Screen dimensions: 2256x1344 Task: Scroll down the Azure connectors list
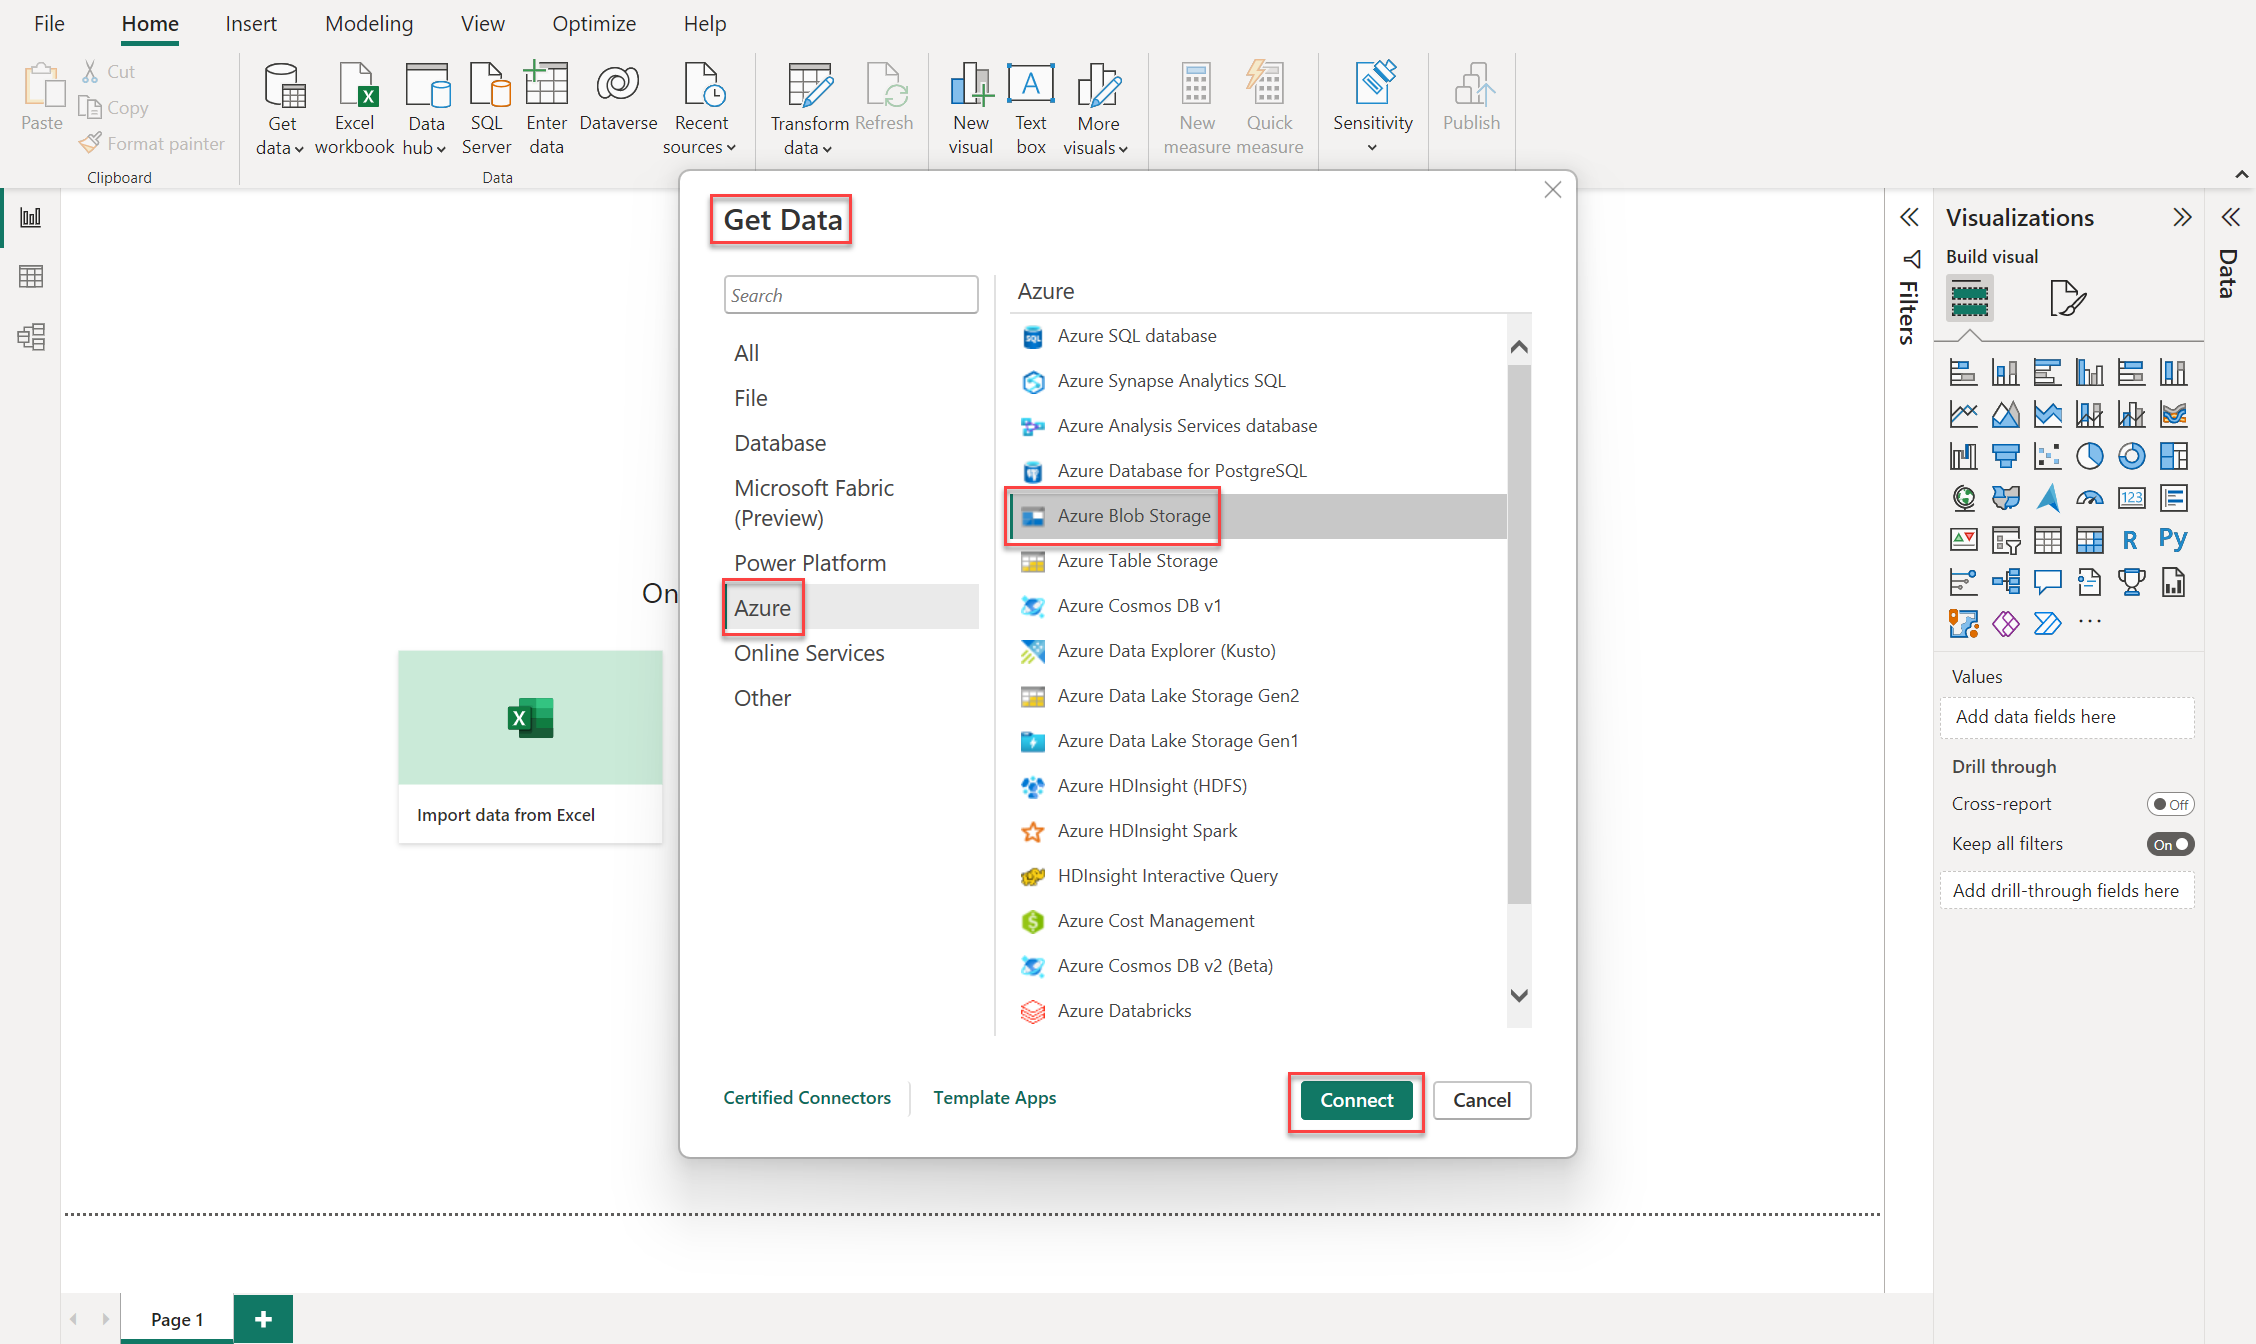pos(1522,995)
